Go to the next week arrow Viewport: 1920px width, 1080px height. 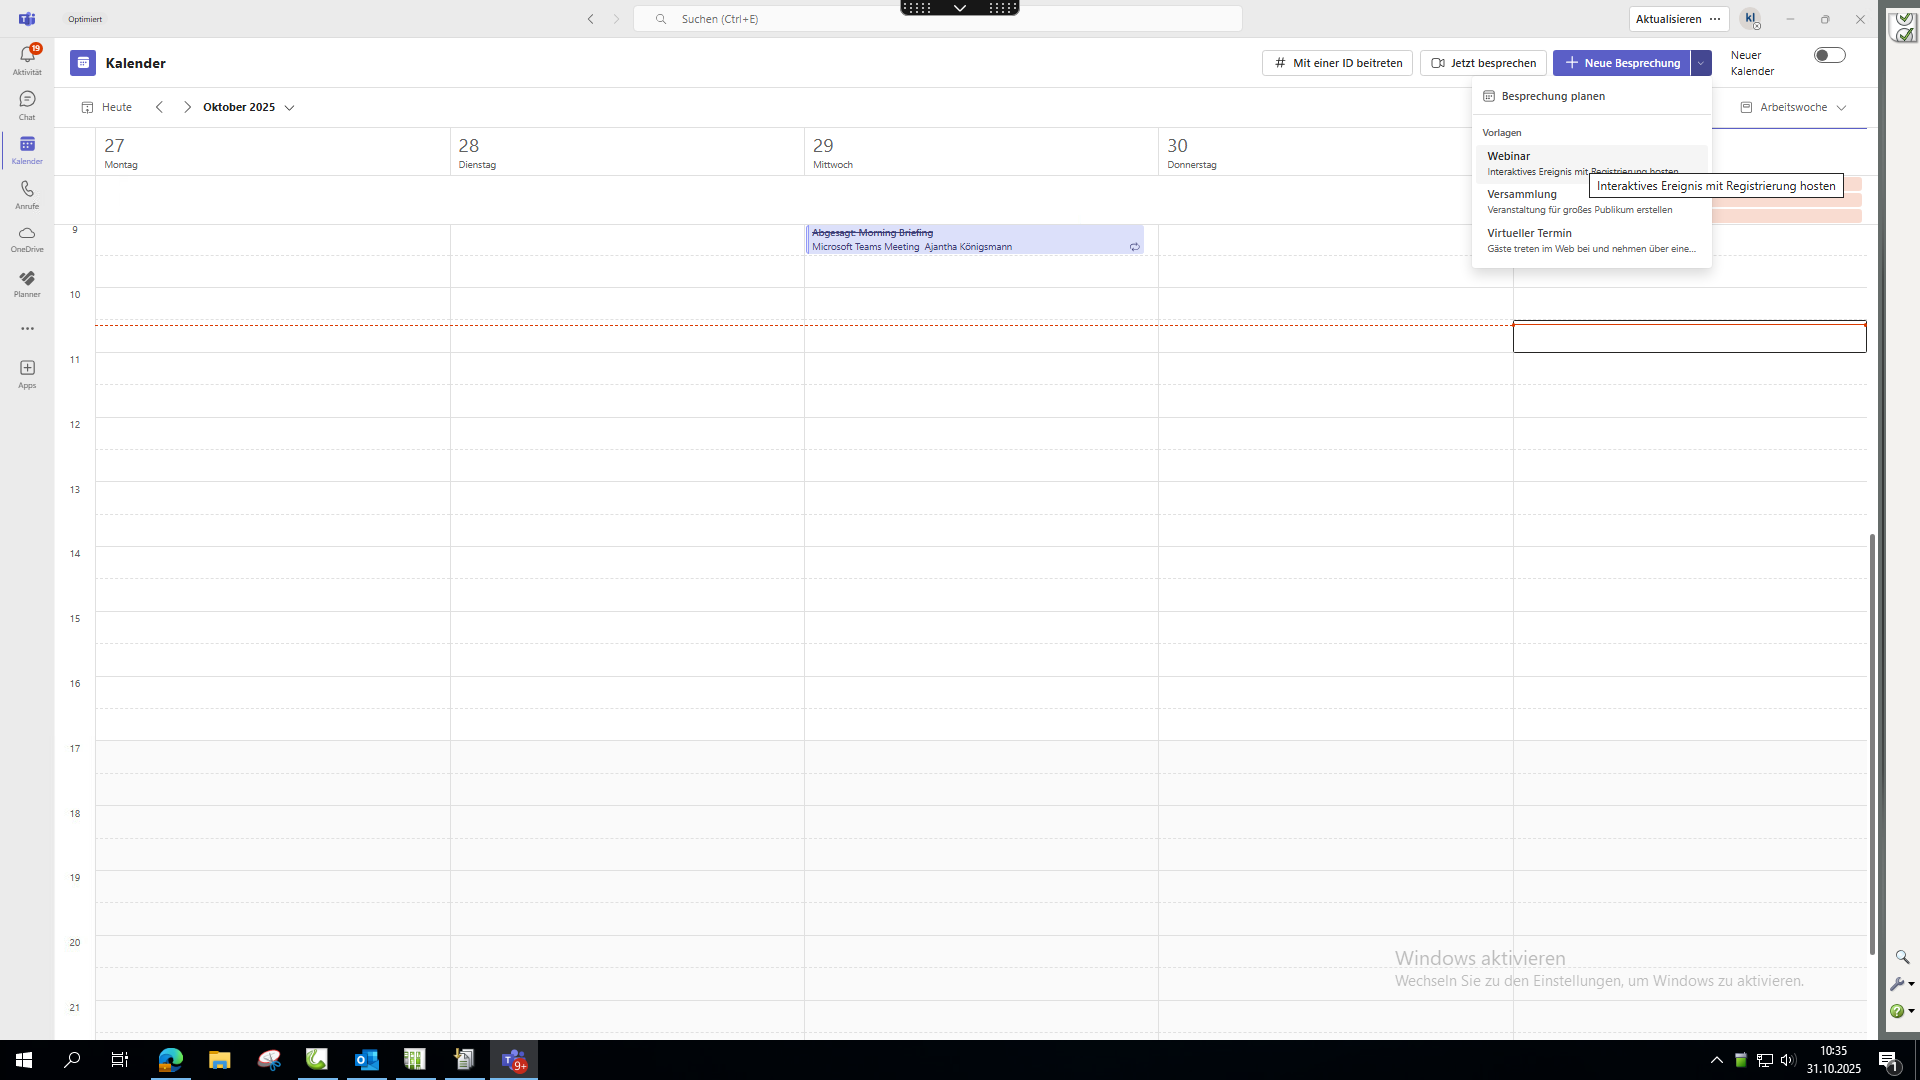coord(187,107)
